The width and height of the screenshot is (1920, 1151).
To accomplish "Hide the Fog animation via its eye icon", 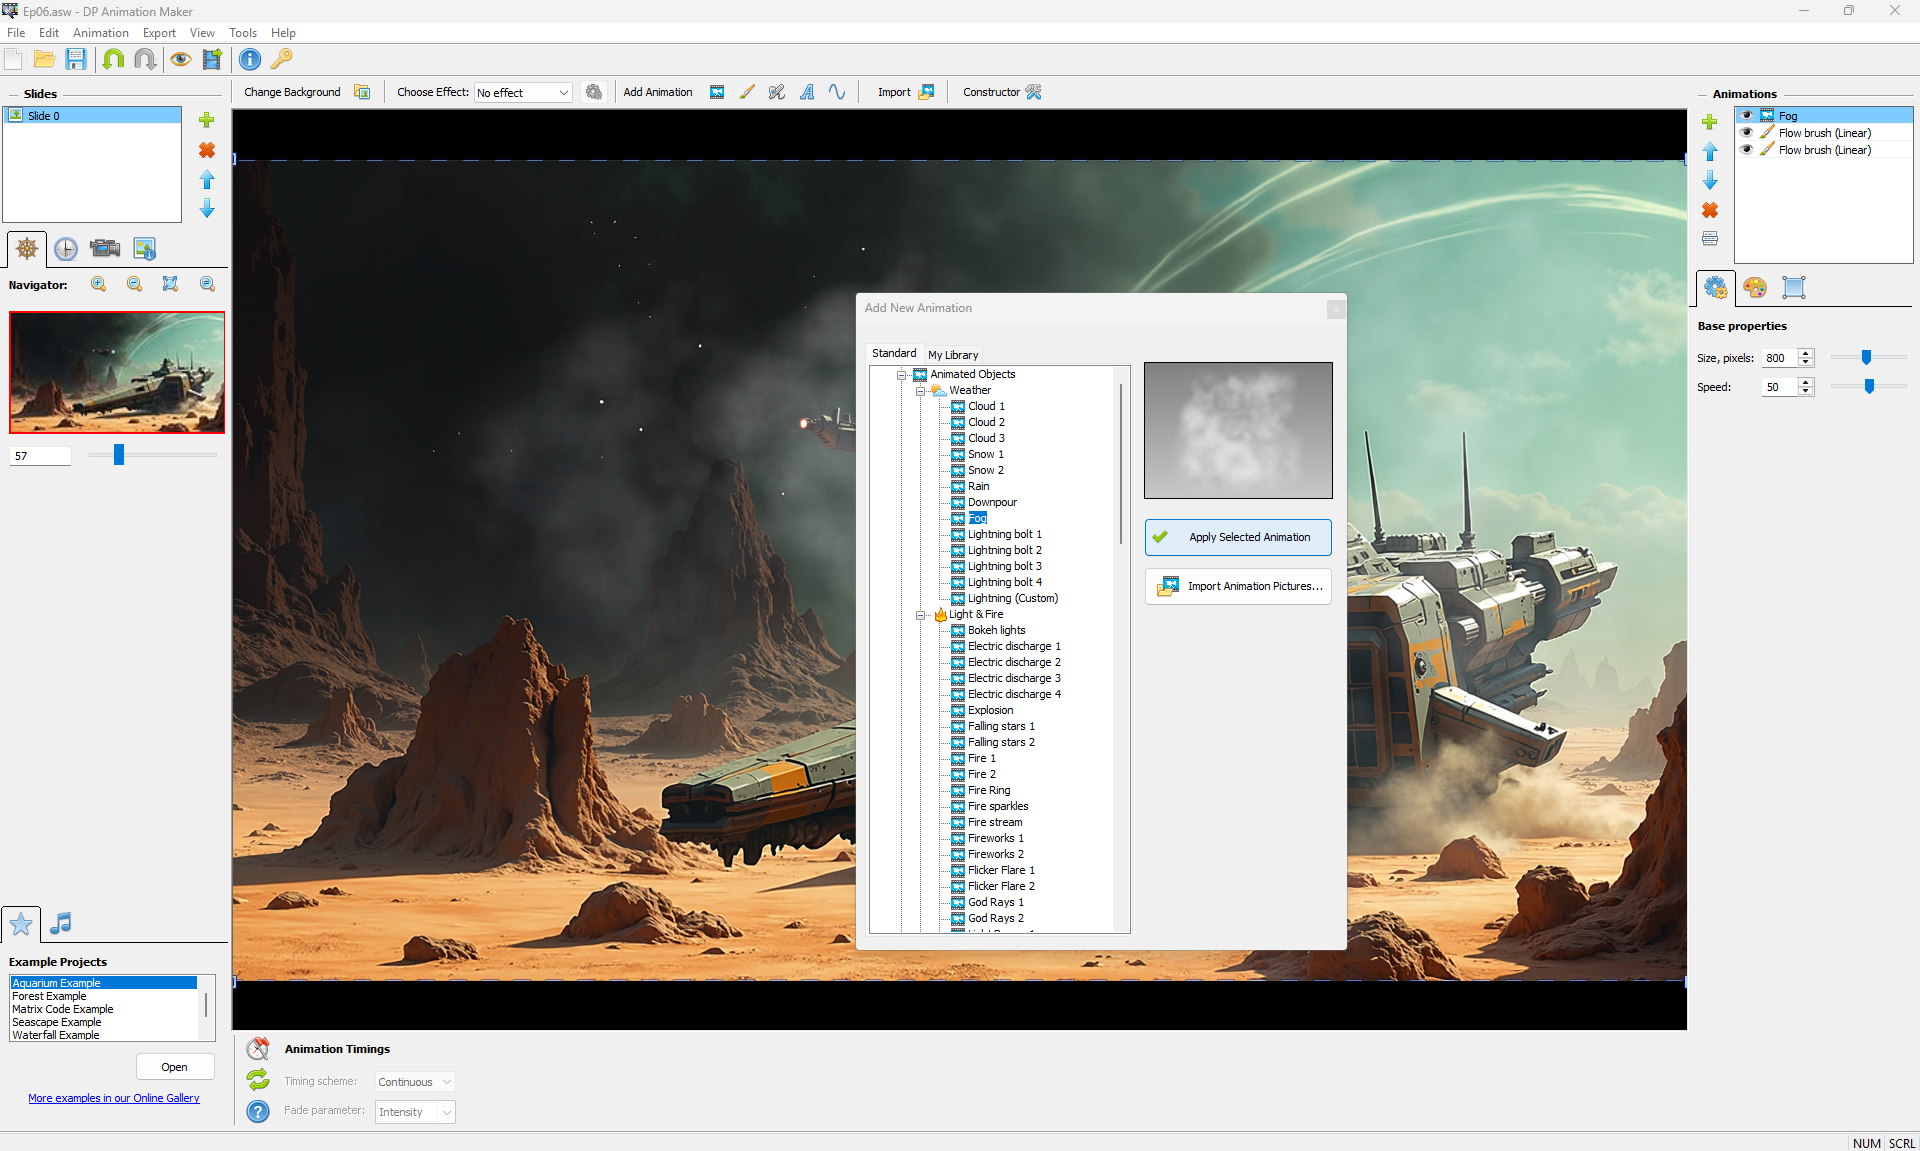I will (x=1747, y=116).
